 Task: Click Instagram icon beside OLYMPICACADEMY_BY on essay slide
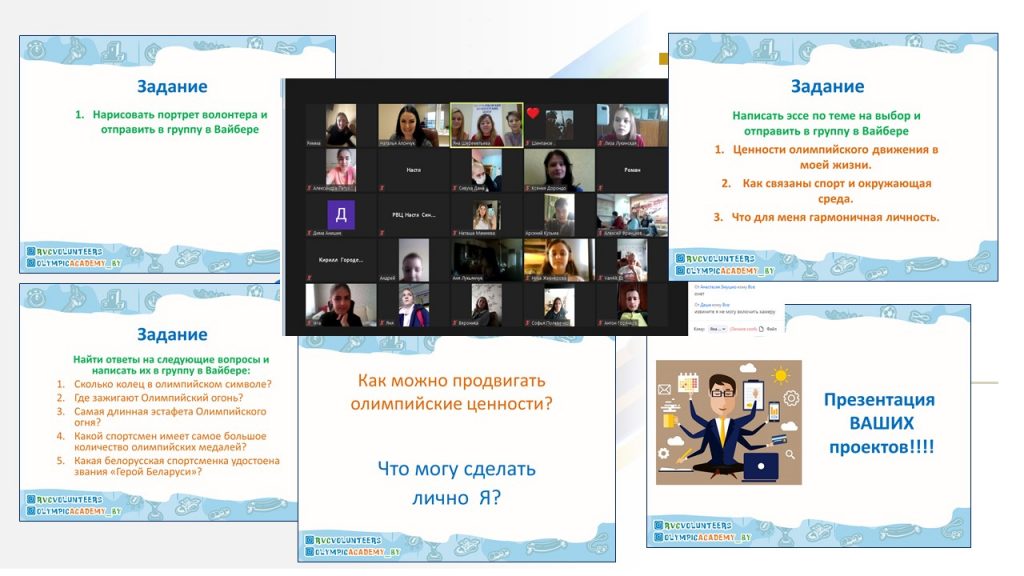pyautogui.click(x=680, y=271)
